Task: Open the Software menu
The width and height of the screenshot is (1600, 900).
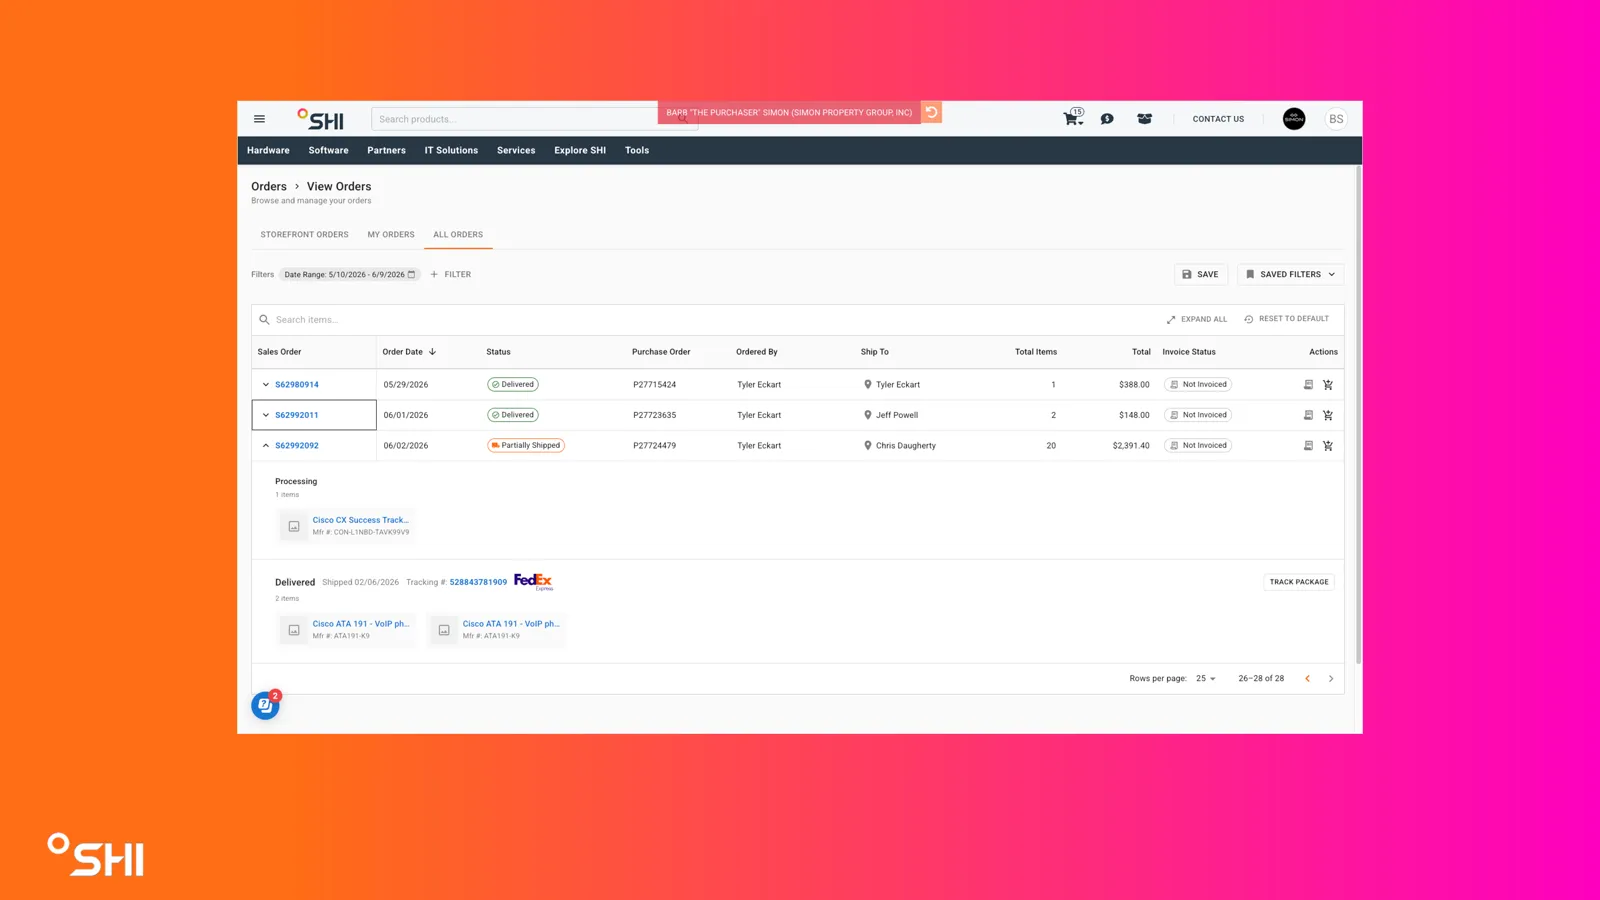Action: 328,150
